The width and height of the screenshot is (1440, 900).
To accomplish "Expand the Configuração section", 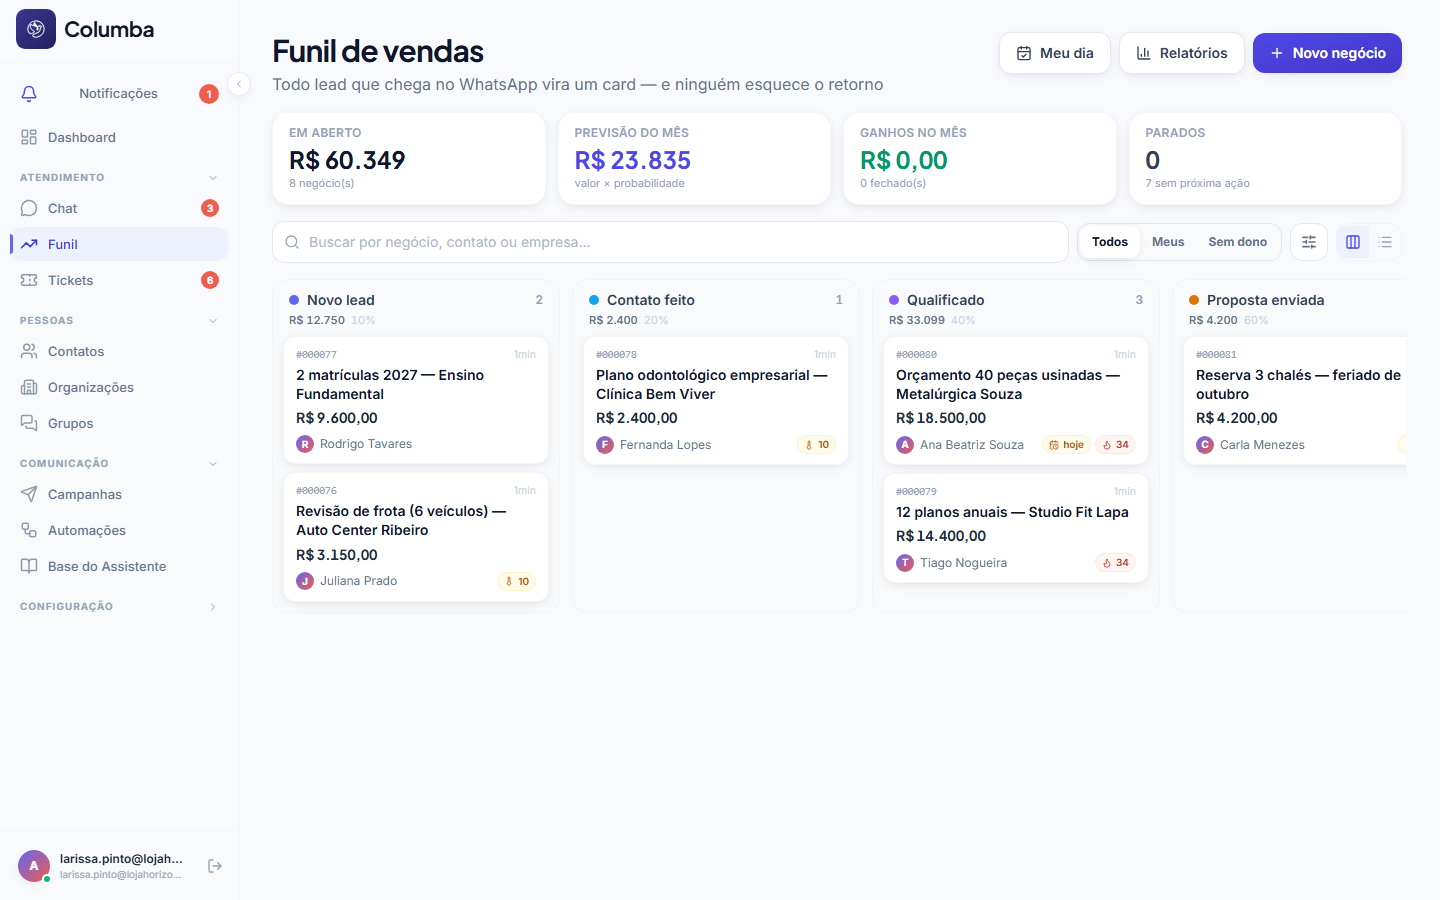I will click(213, 607).
